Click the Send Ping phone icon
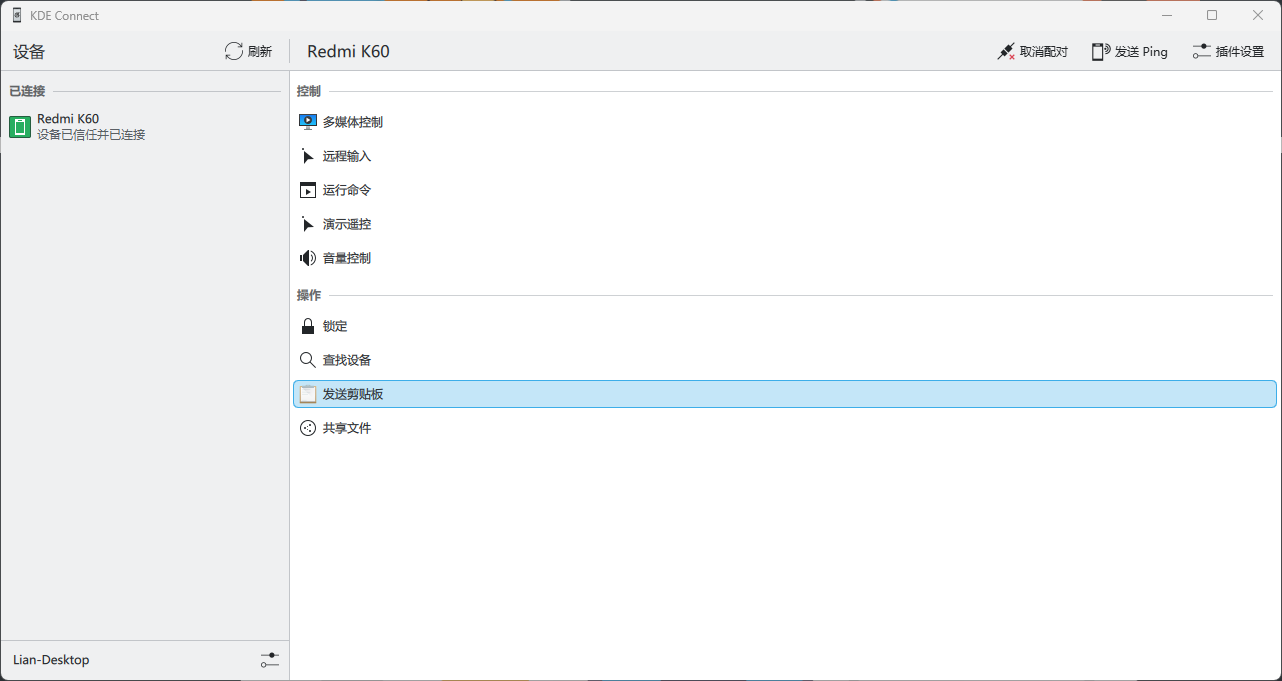 click(1101, 51)
